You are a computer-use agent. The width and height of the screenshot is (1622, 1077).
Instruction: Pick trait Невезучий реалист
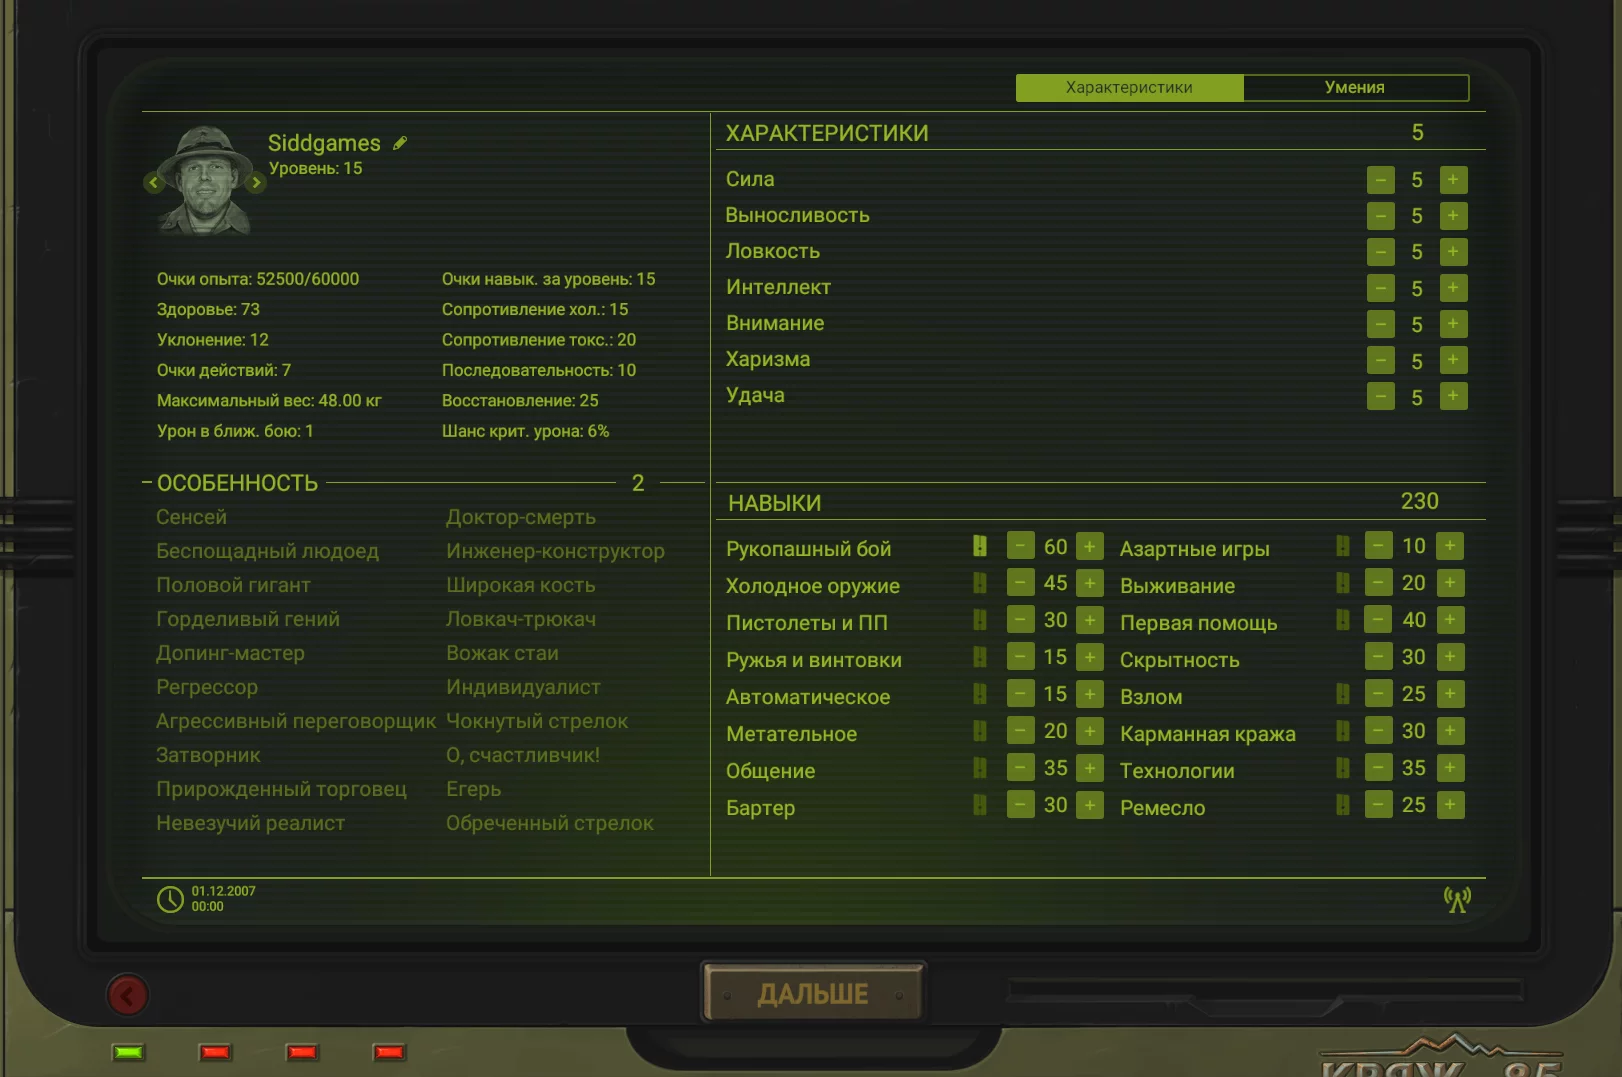[250, 823]
